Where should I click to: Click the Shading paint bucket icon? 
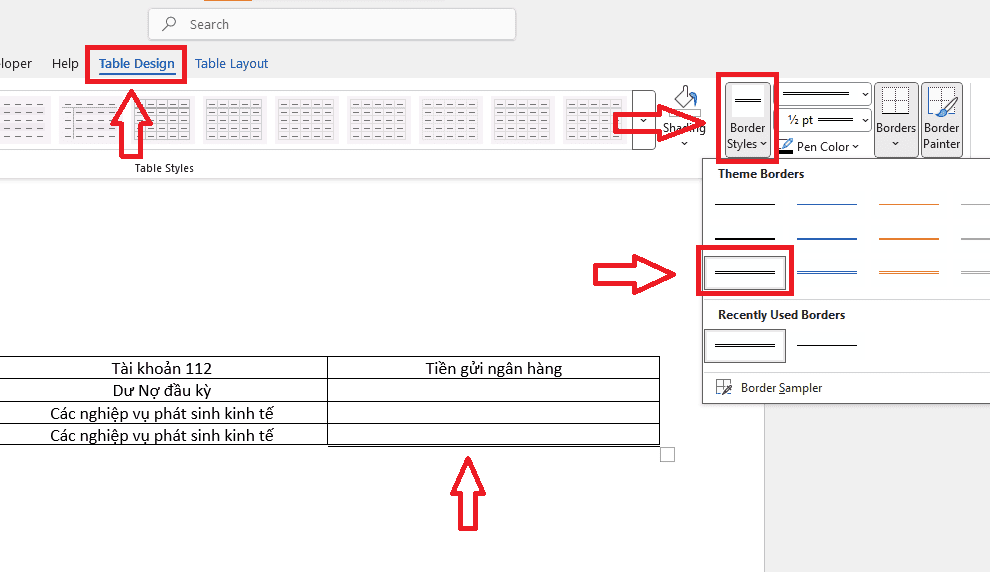coord(685,99)
